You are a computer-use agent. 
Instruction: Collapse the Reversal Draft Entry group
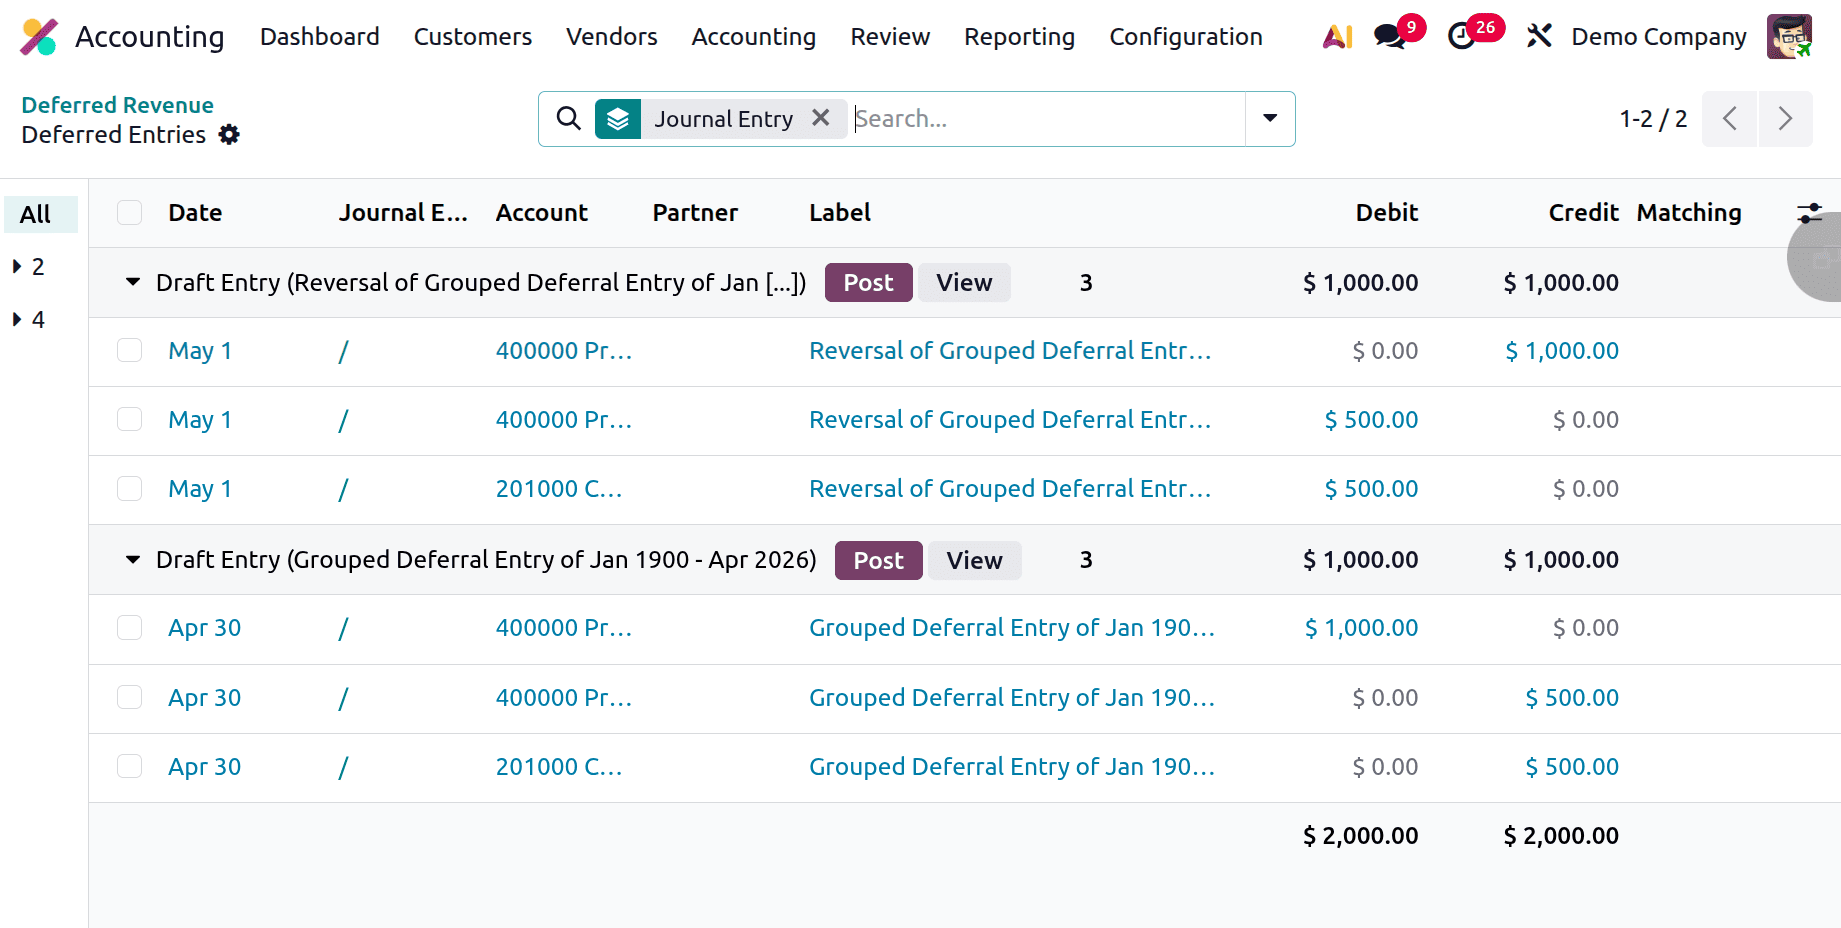133,282
